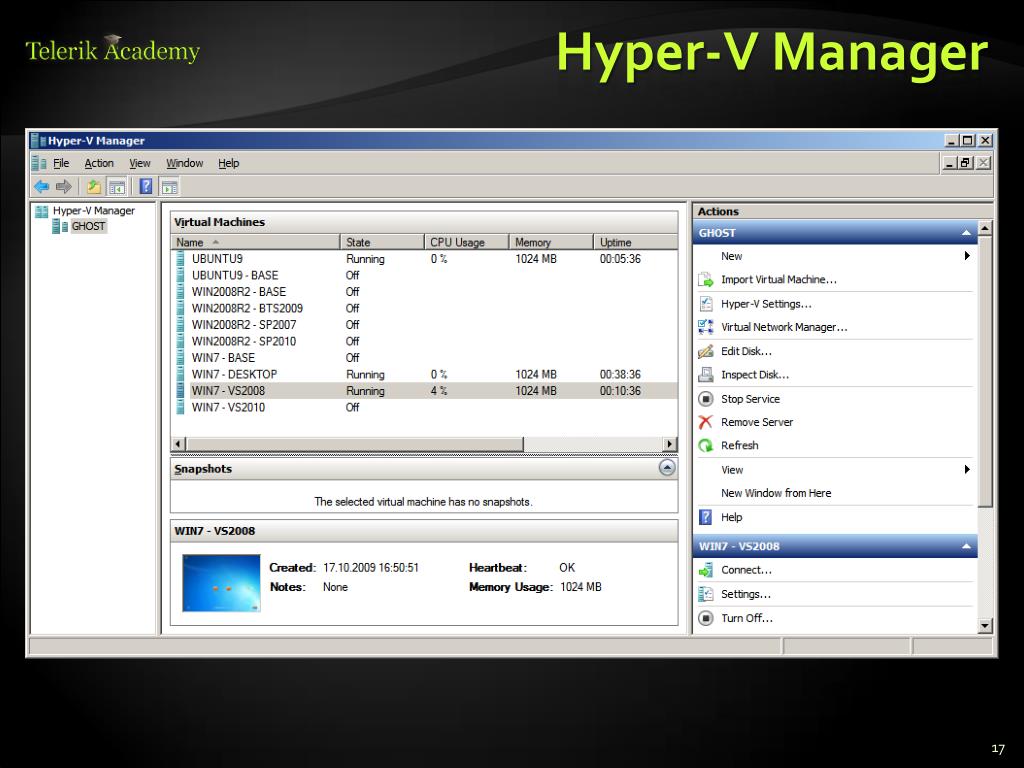Select the WIN7 - VS2008 row name

click(228, 391)
